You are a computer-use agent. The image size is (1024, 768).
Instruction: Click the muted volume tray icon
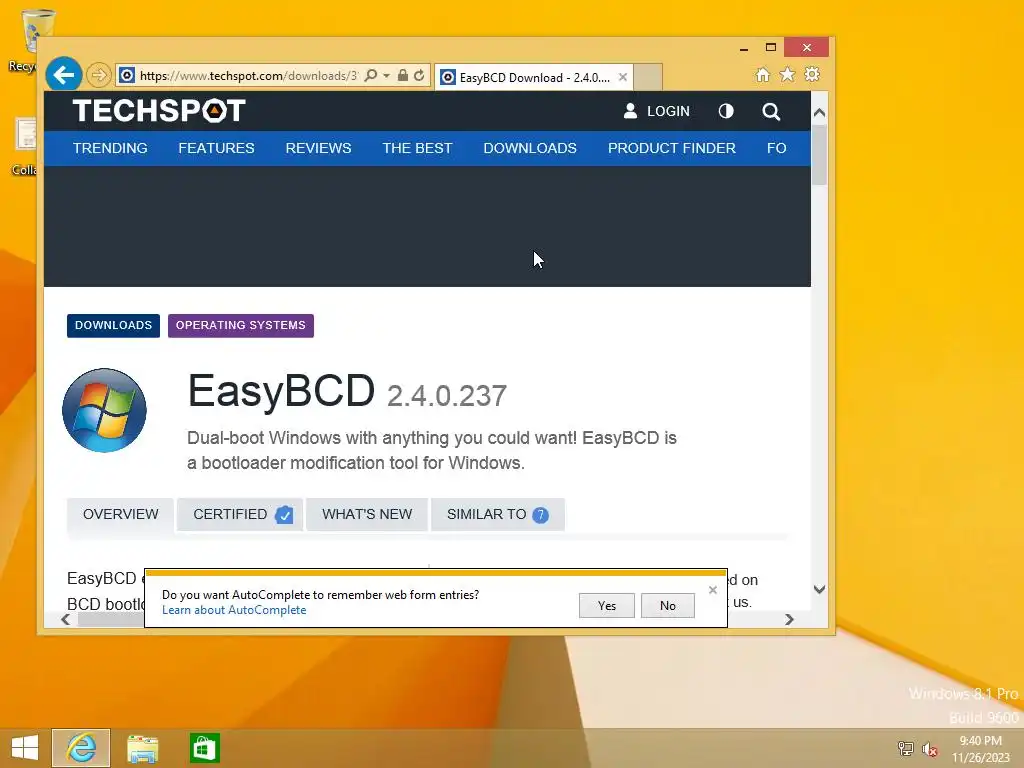click(929, 749)
